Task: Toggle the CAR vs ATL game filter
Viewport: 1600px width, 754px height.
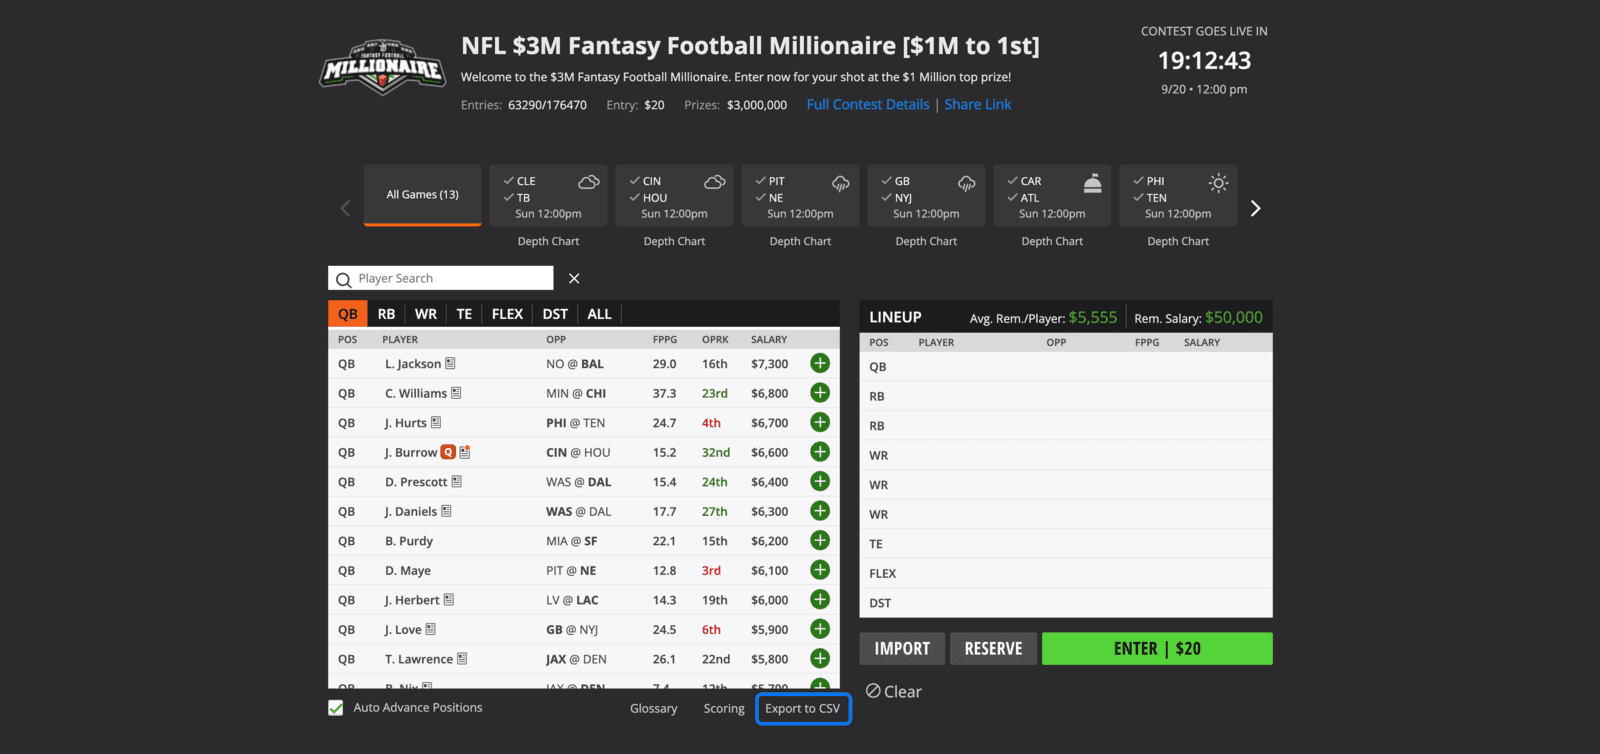Action: 1052,196
